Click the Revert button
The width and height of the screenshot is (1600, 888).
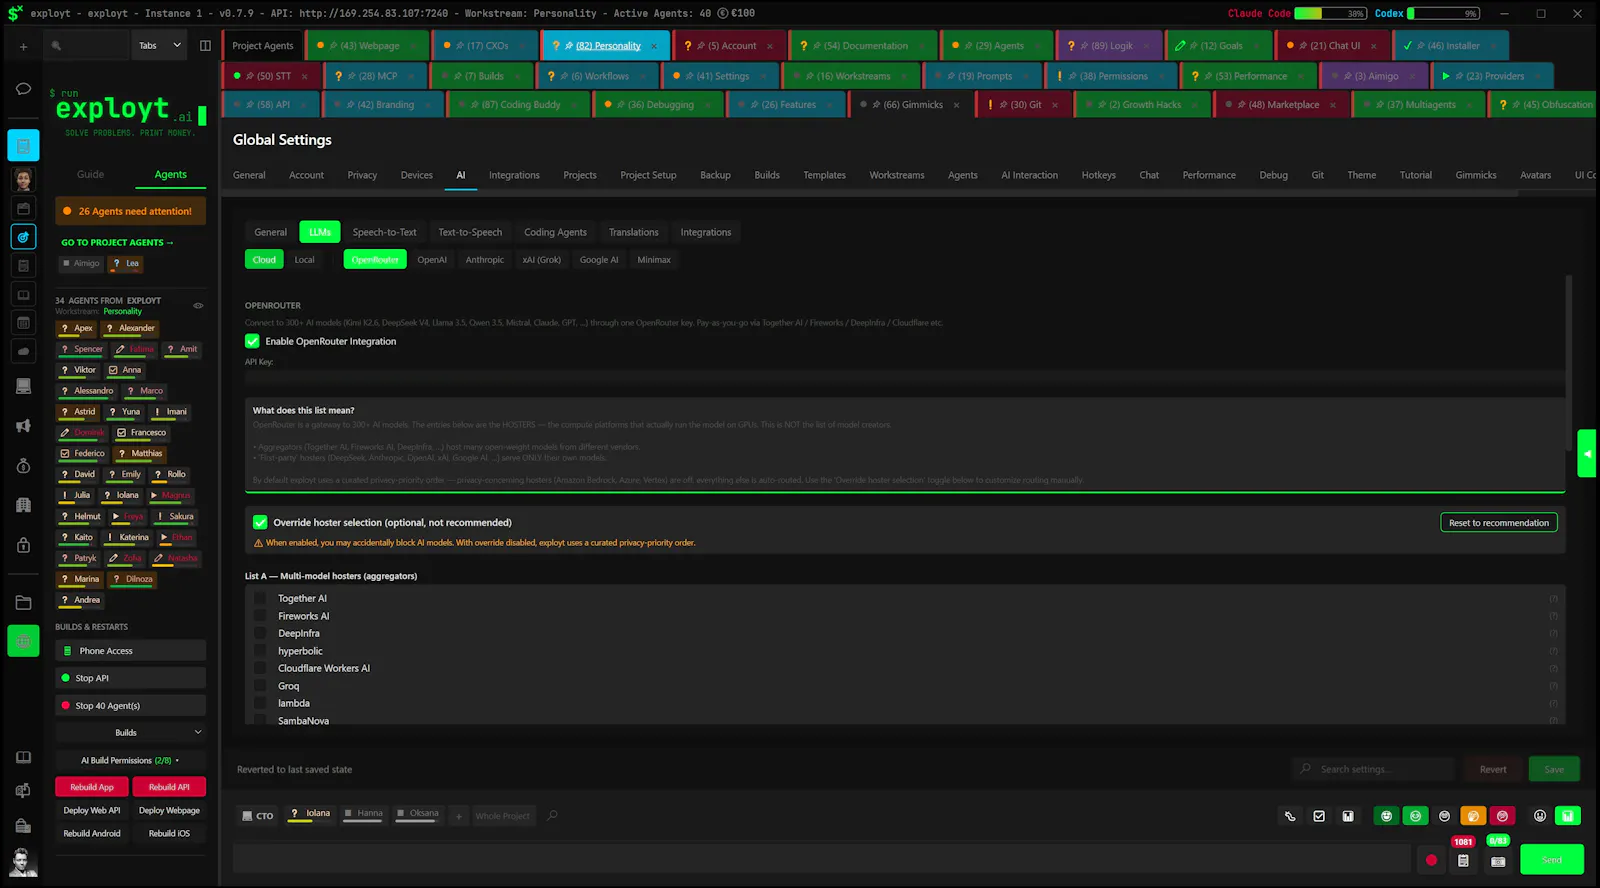point(1493,769)
